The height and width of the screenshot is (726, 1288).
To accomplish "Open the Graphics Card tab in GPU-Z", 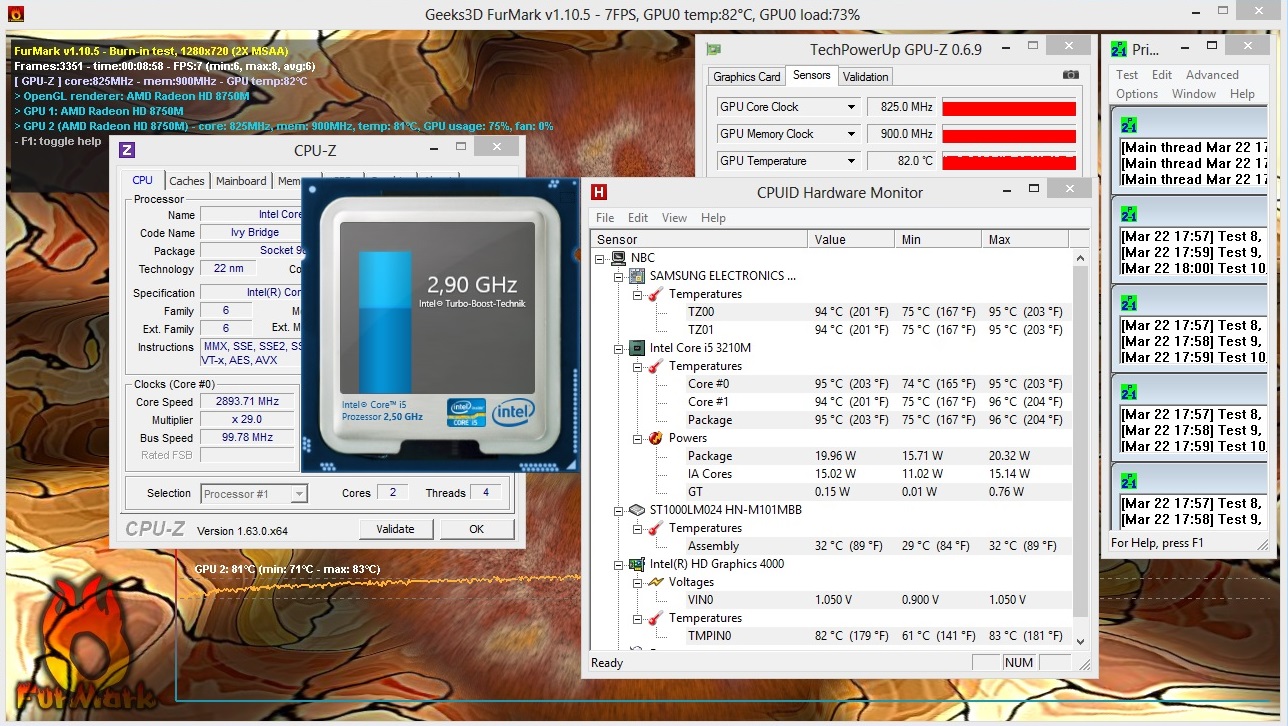I will pos(747,77).
